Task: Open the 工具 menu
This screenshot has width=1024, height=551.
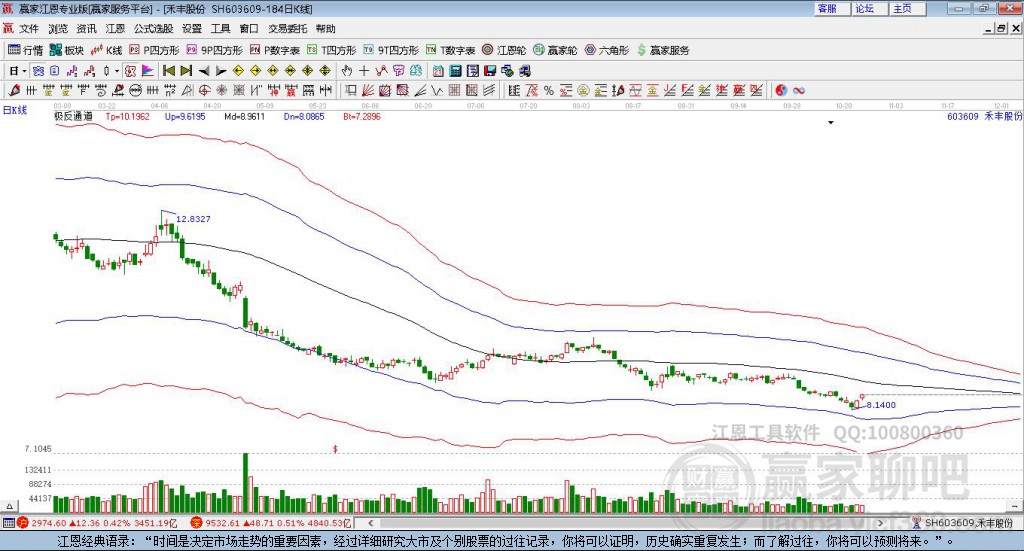Action: pos(221,29)
